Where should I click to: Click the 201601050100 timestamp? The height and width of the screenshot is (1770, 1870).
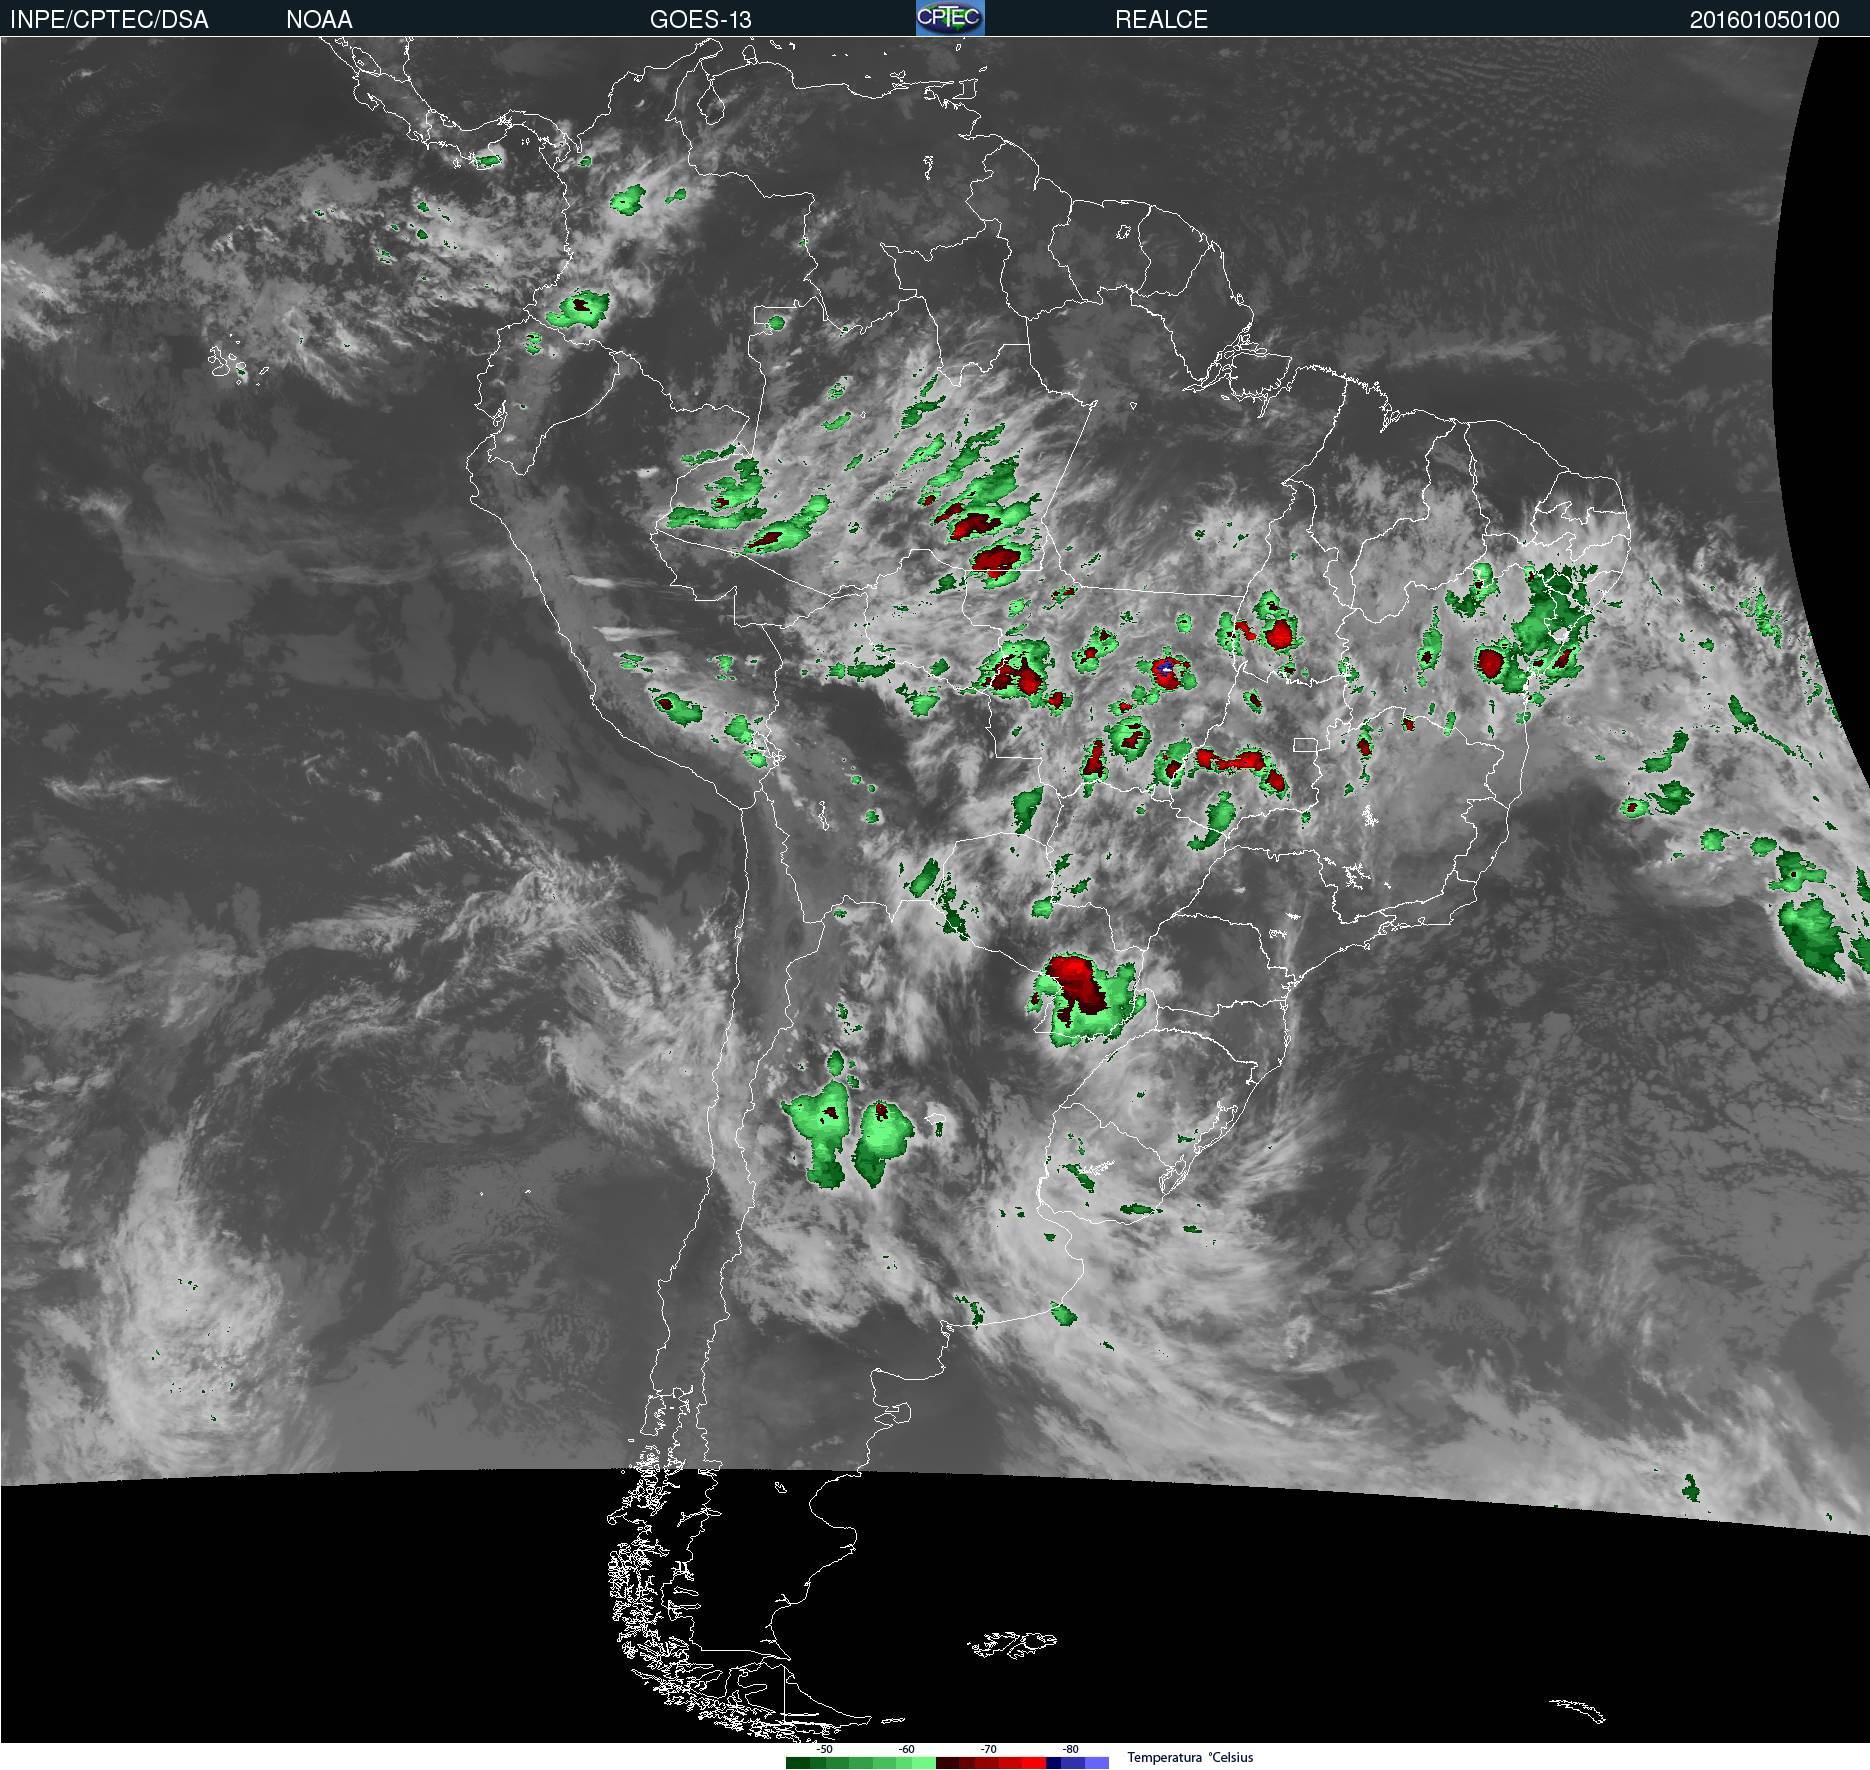coord(1764,19)
